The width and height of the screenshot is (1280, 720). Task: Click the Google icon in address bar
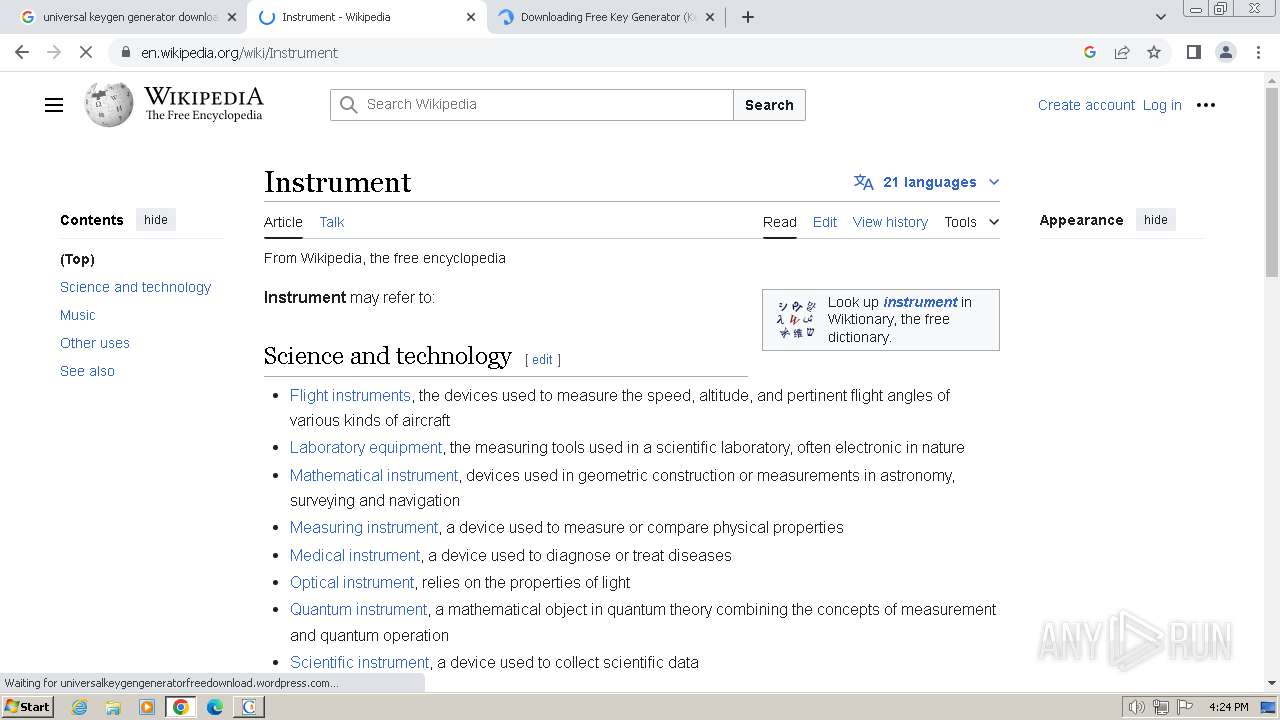click(1090, 52)
